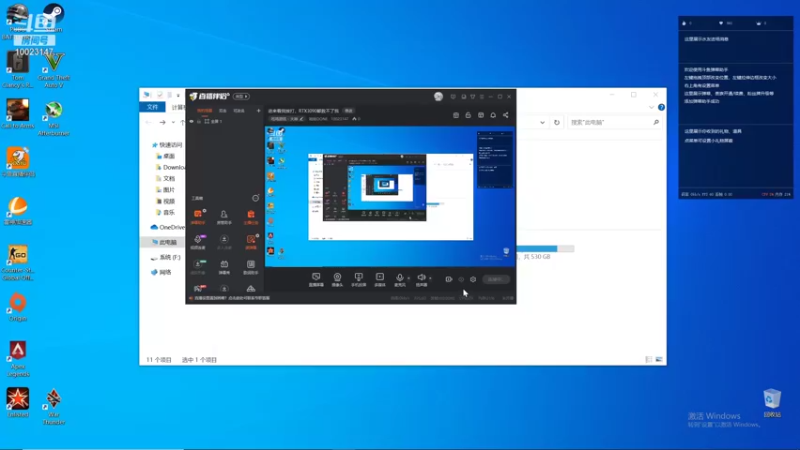Switch to the third scene tab

pyautogui.click(x=239, y=110)
